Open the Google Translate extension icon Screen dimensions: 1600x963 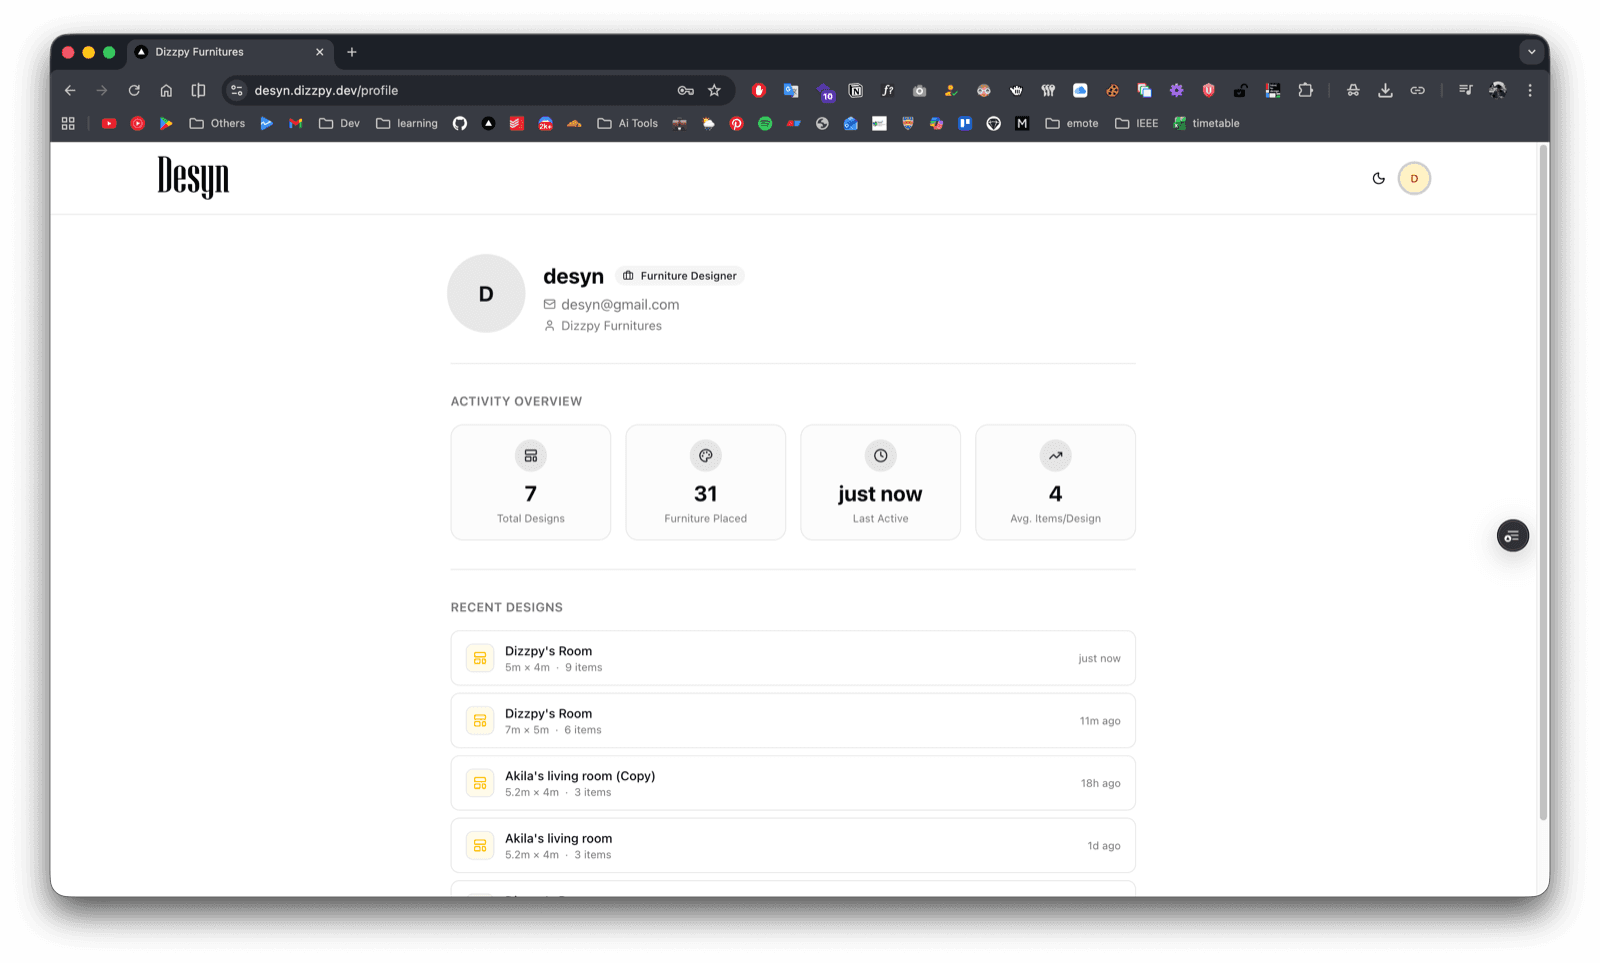(791, 90)
